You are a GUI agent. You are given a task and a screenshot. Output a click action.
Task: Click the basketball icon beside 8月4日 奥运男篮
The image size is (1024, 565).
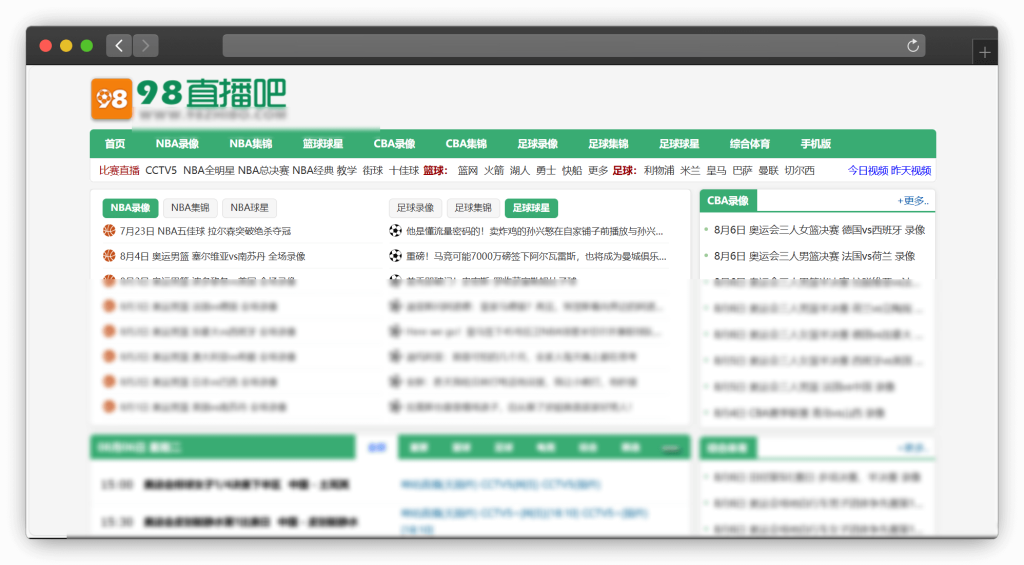[x=109, y=256]
